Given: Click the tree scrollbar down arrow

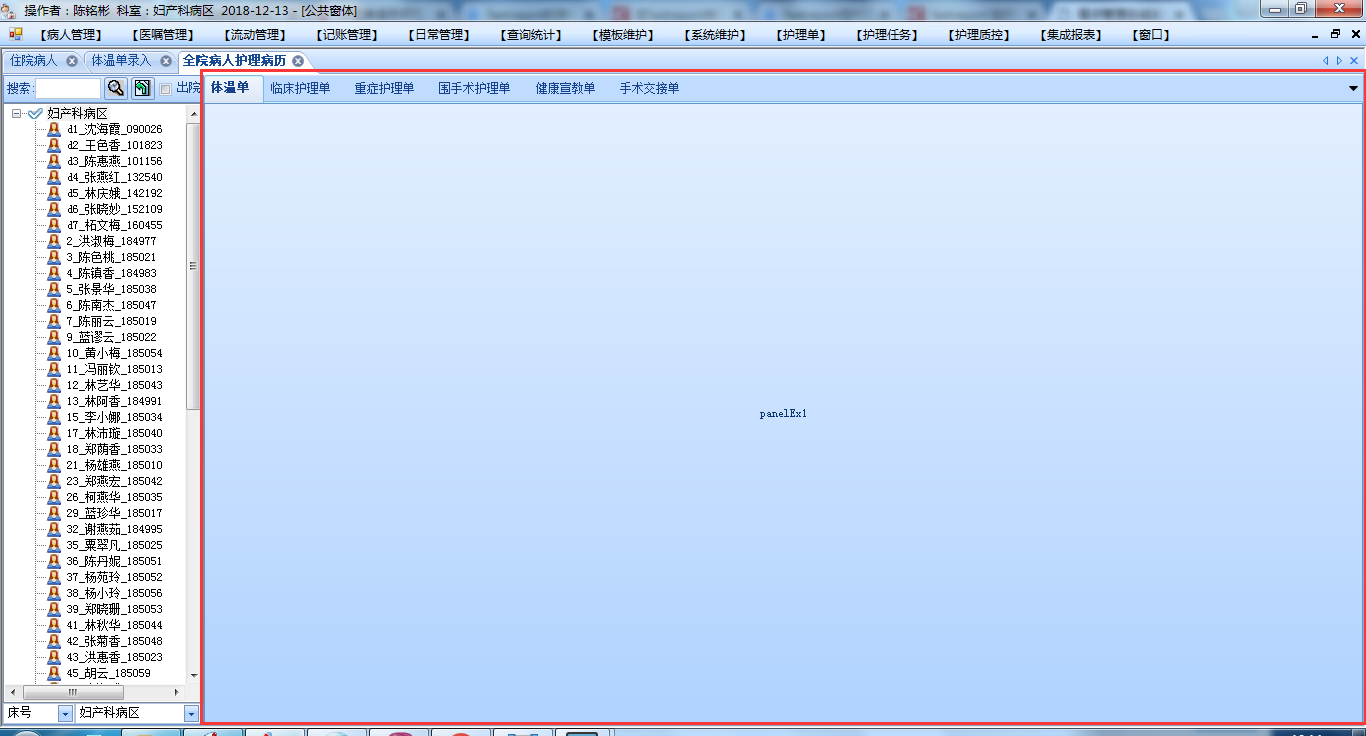Looking at the screenshot, I should (194, 677).
